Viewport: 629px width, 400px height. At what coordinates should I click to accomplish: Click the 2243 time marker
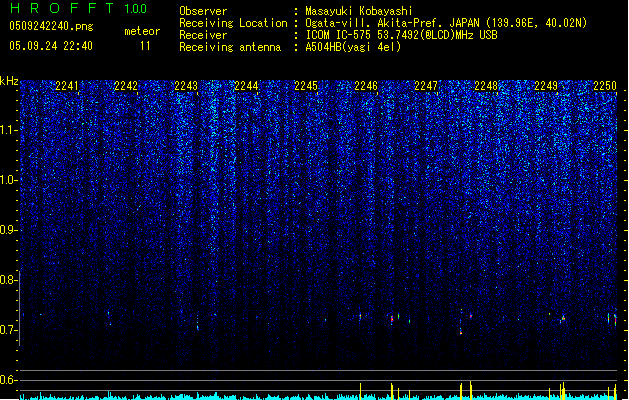point(186,86)
